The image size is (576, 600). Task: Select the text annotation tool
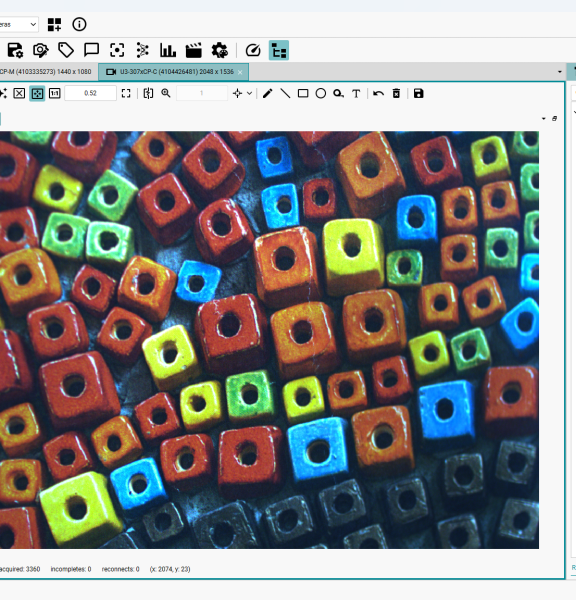356,94
